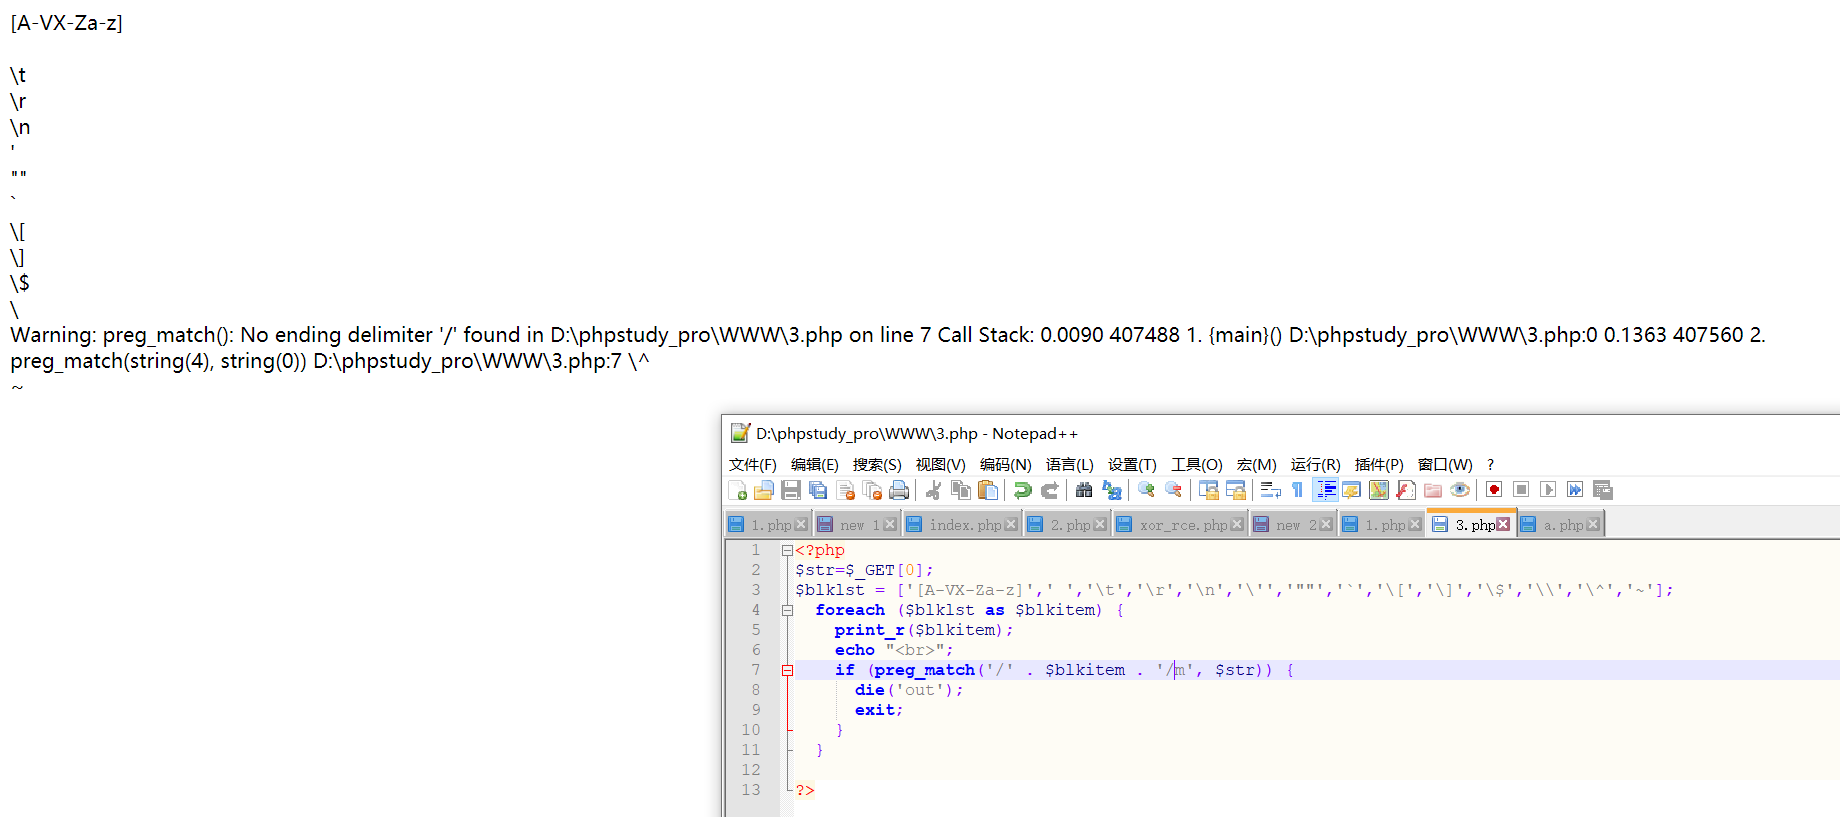Open the 语言(L) menu
This screenshot has height=817, width=1840.
coord(1069,465)
